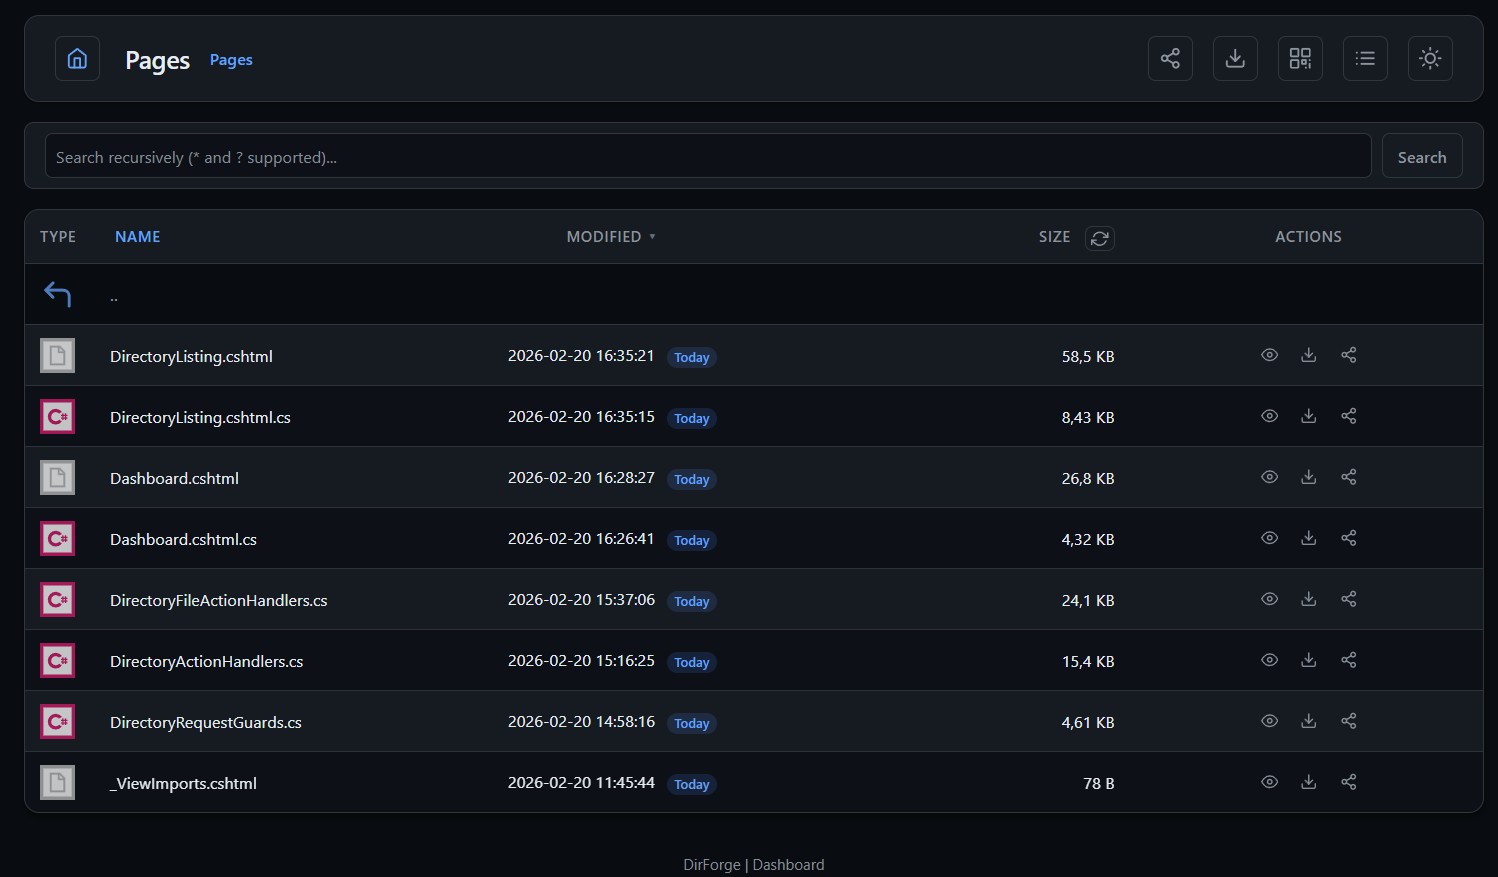1498x877 pixels.
Task: Switch to list view with the header icon
Action: coord(1365,58)
